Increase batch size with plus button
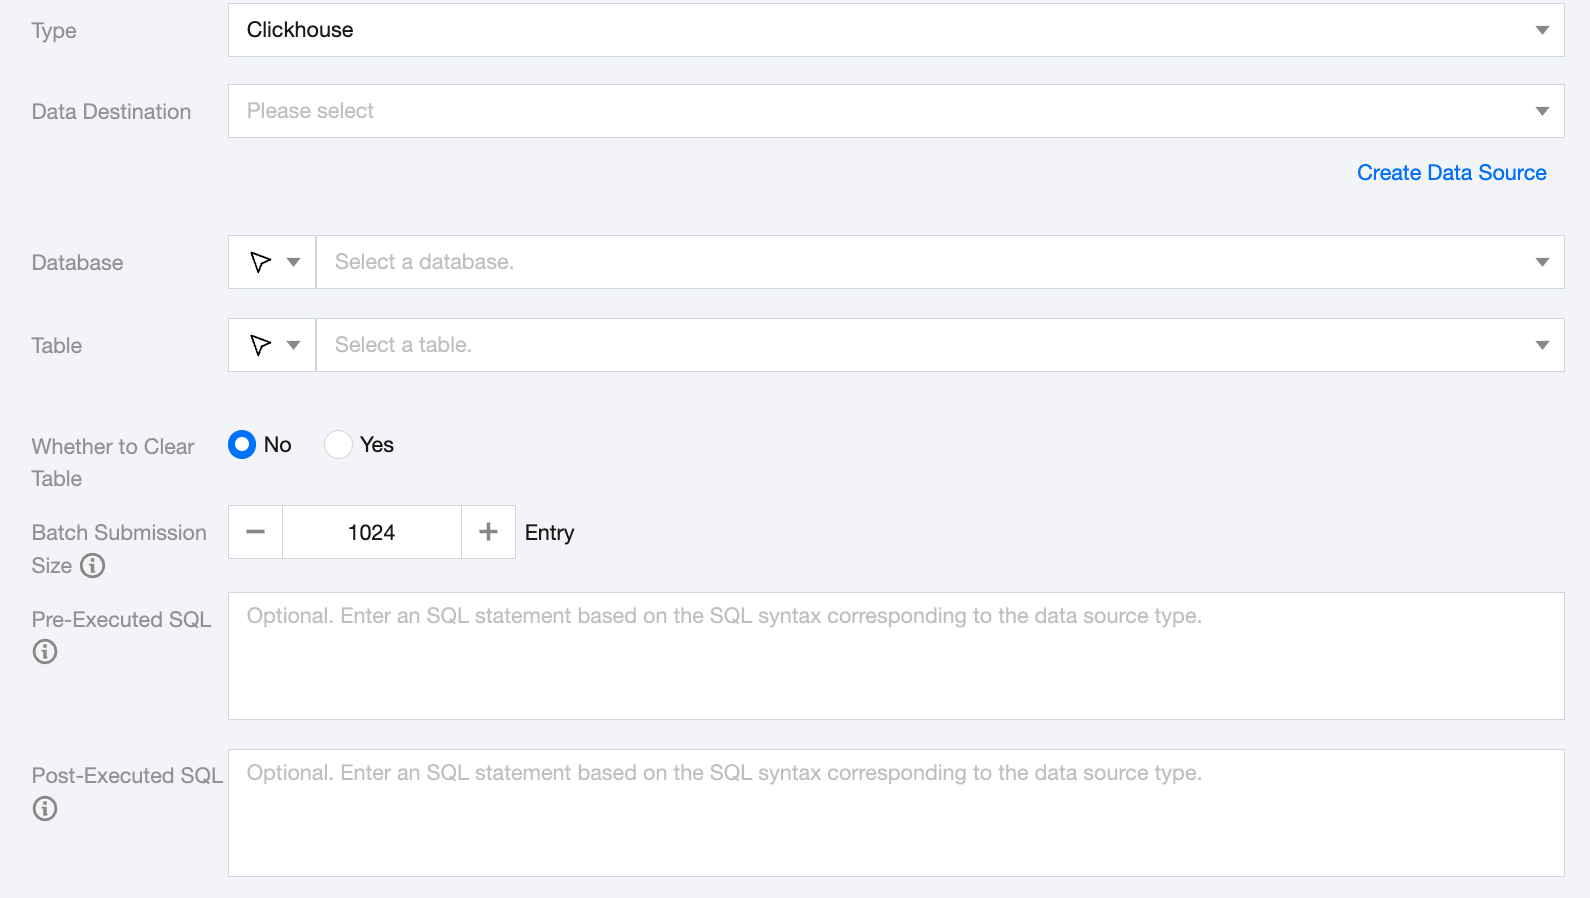 pyautogui.click(x=488, y=532)
